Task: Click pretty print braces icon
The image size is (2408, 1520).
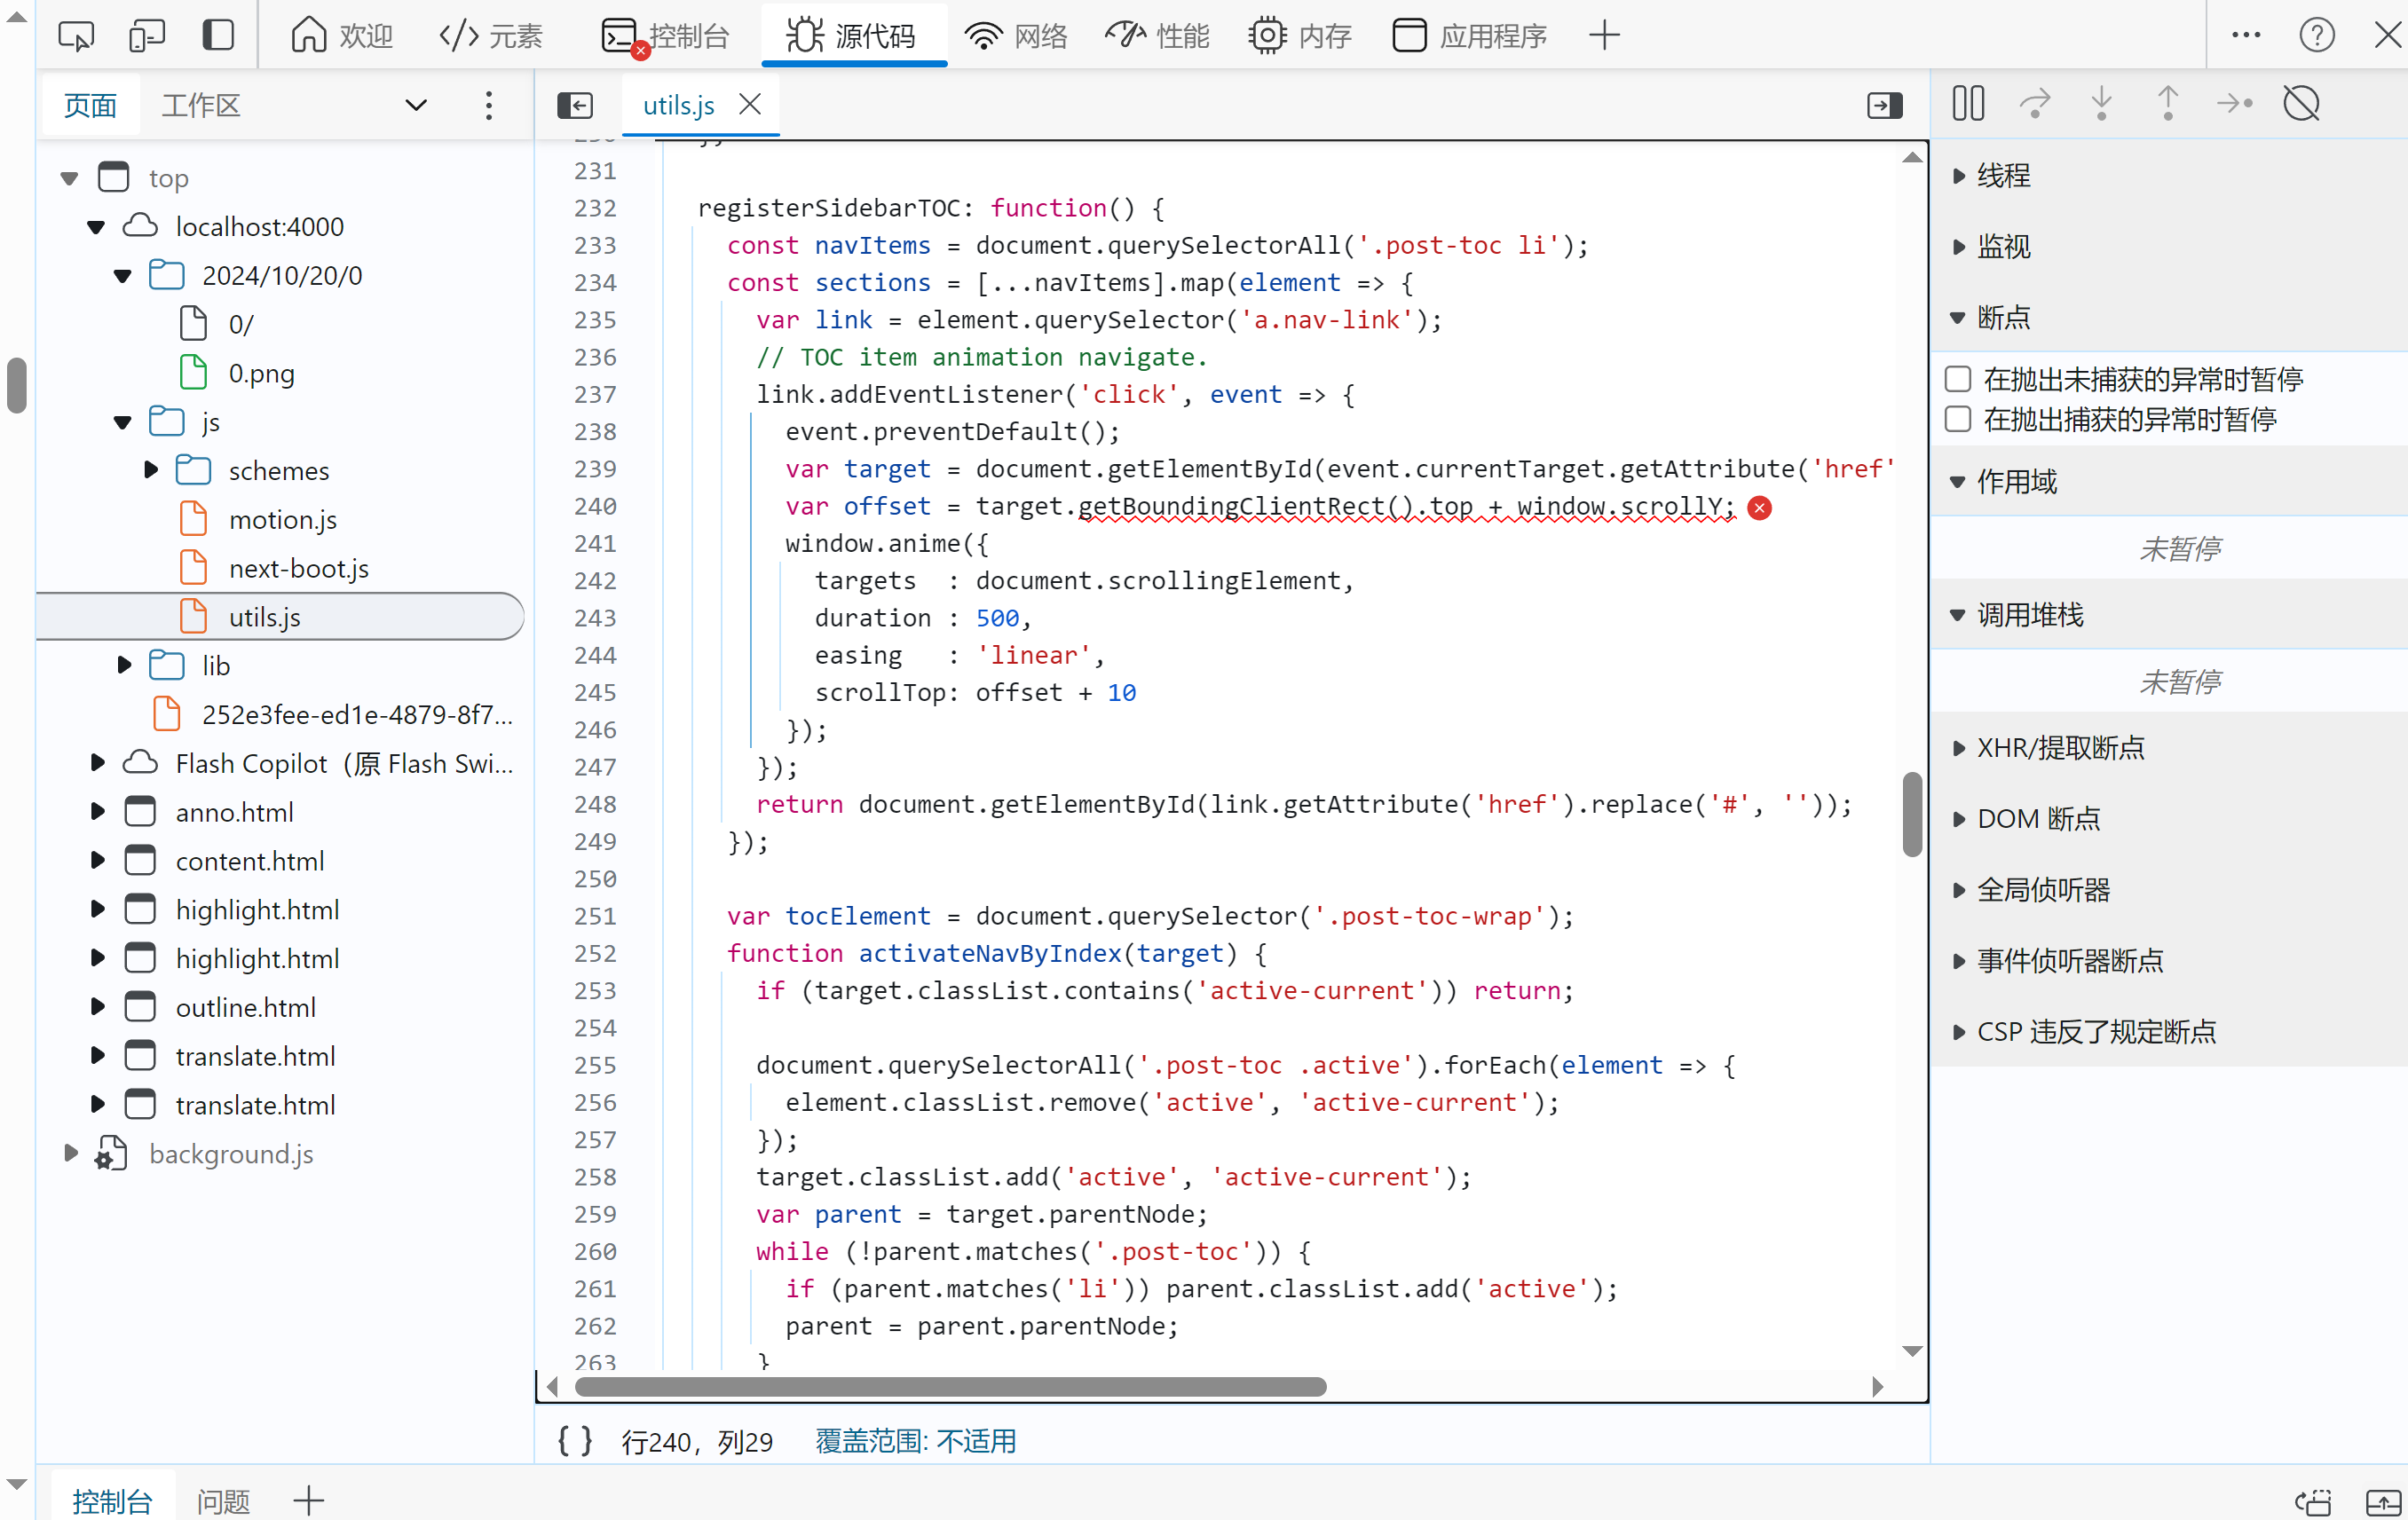Action: [575, 1440]
